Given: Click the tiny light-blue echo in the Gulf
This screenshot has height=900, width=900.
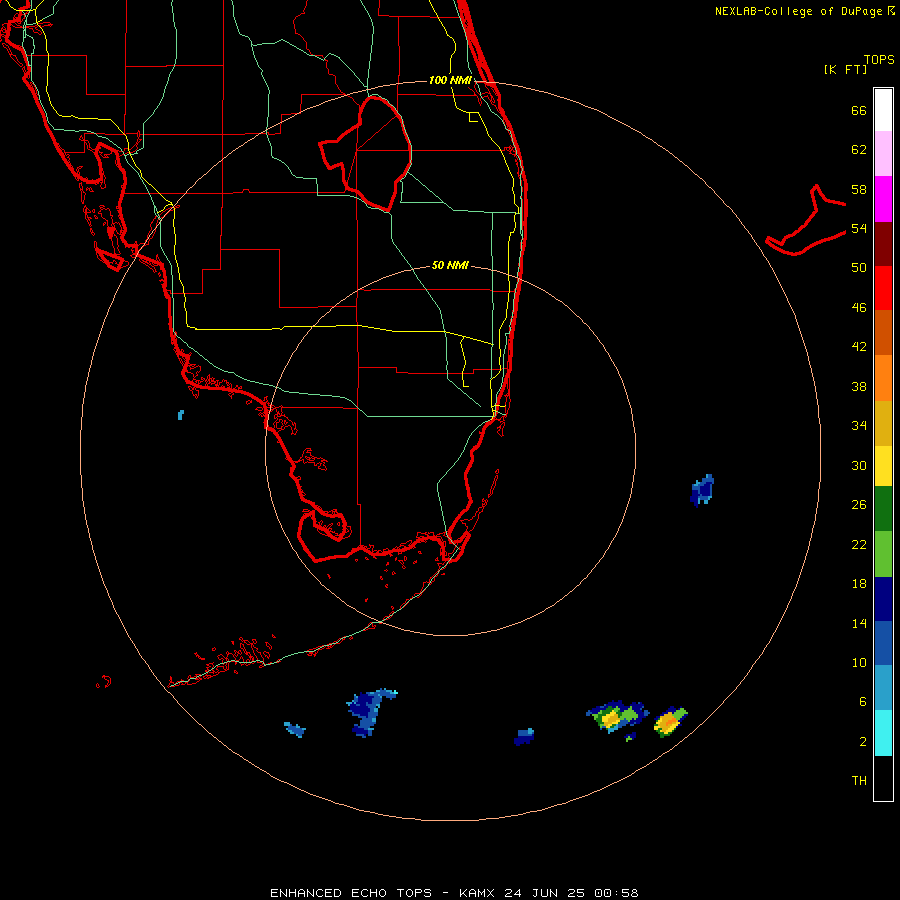Looking at the screenshot, I should [x=181, y=414].
